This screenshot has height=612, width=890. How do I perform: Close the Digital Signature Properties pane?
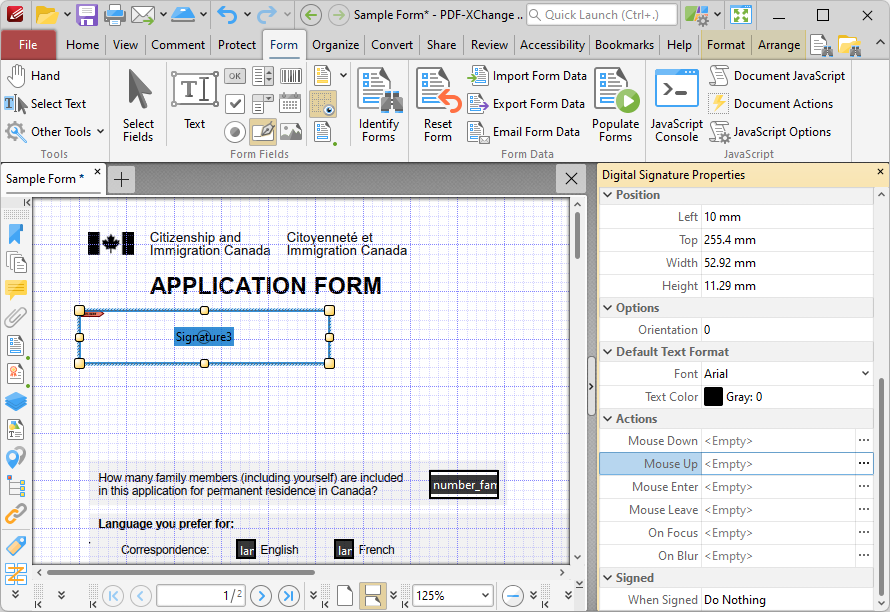pos(880,171)
